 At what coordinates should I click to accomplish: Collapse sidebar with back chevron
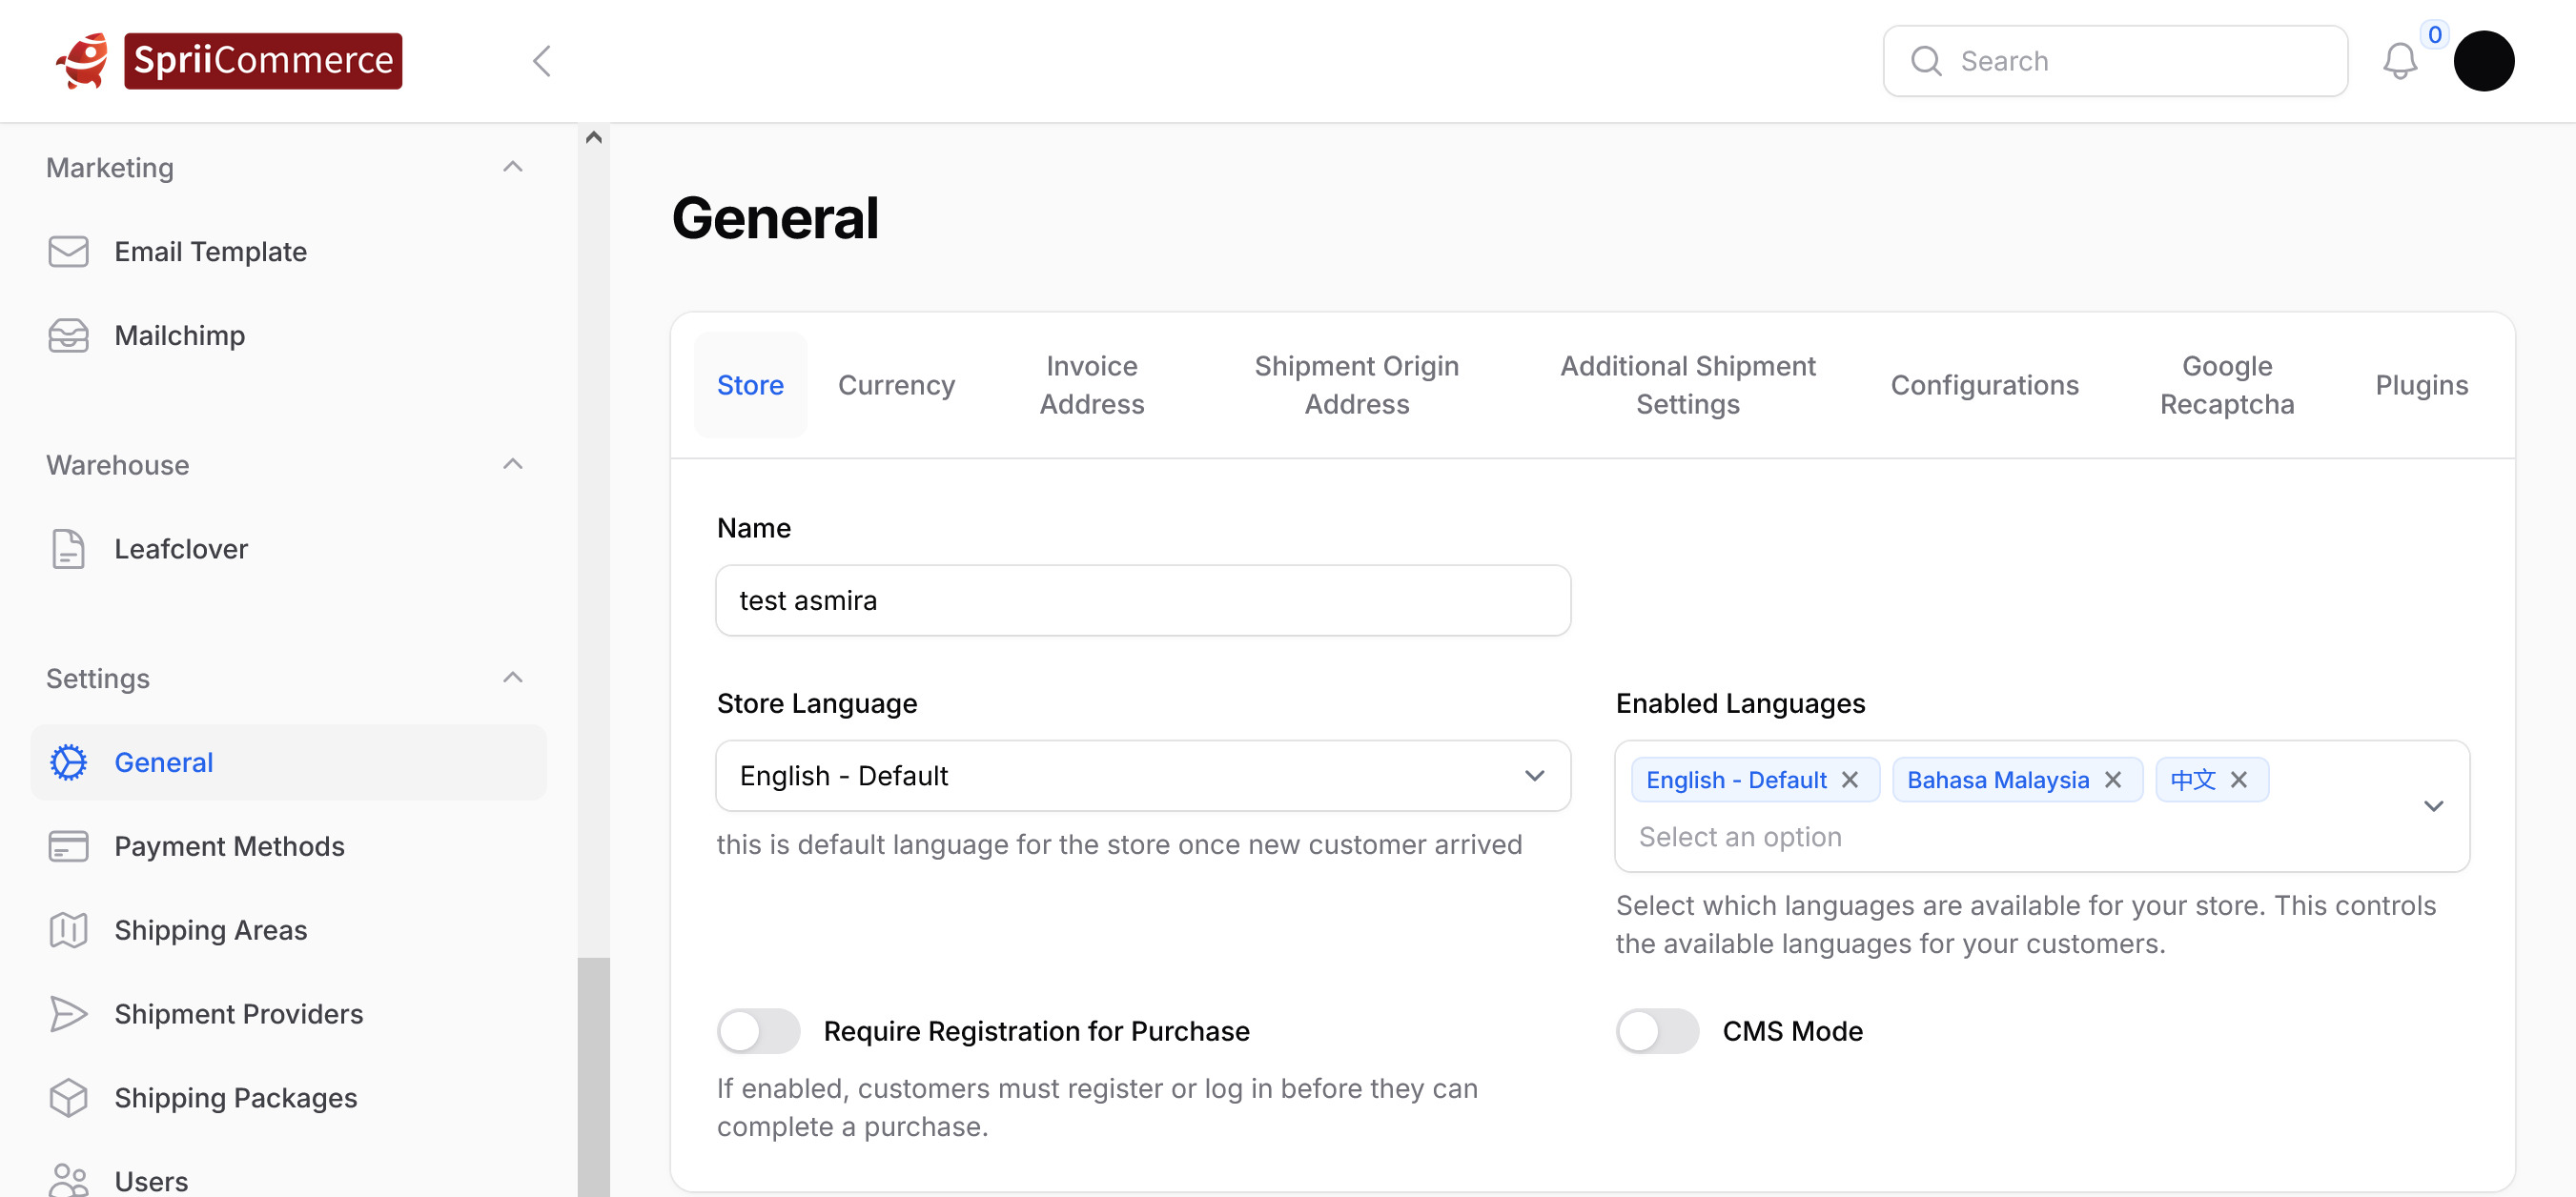tap(542, 62)
